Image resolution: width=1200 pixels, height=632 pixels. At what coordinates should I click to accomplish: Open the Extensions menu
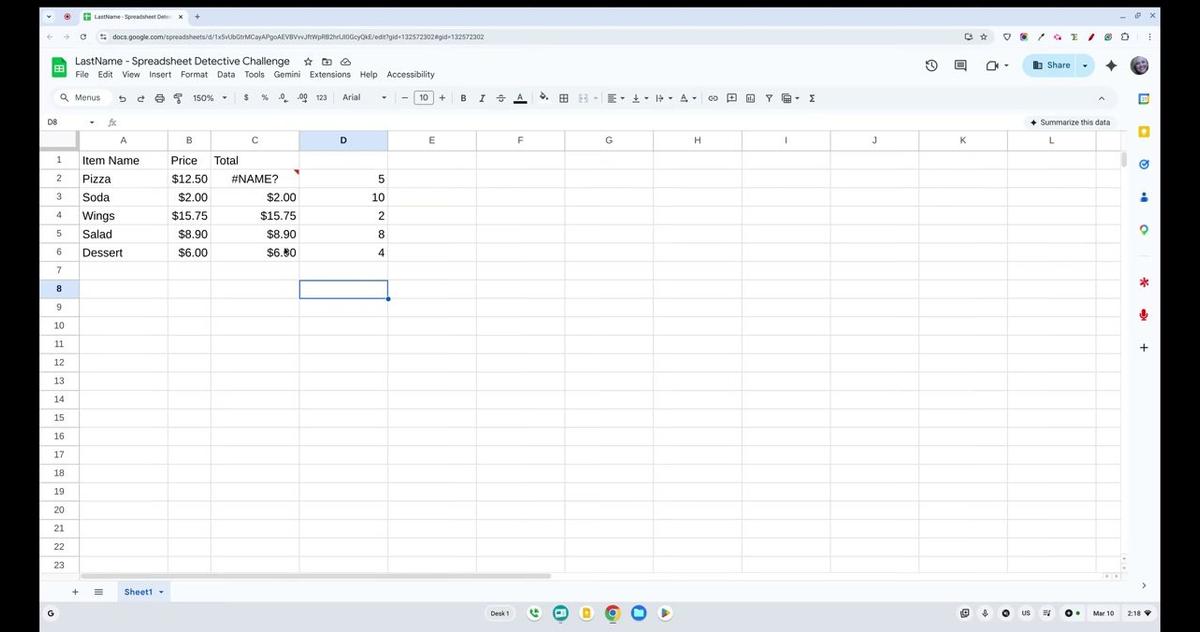point(329,74)
